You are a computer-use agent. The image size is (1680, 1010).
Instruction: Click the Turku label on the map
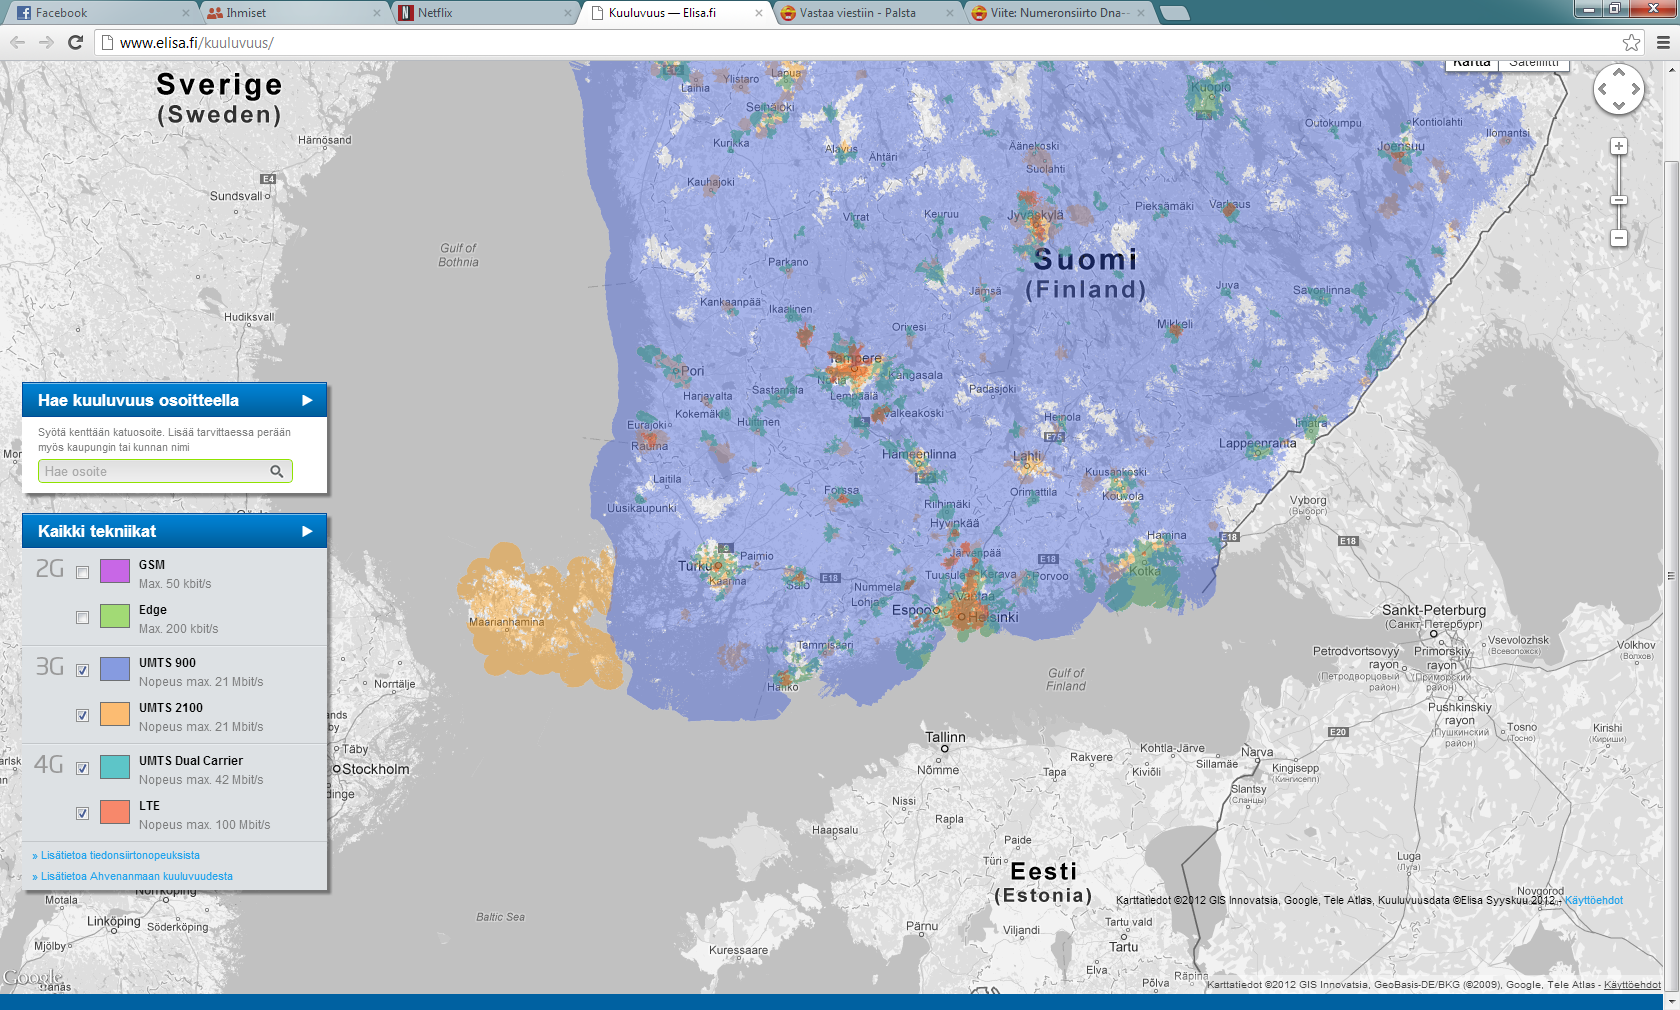[696, 566]
